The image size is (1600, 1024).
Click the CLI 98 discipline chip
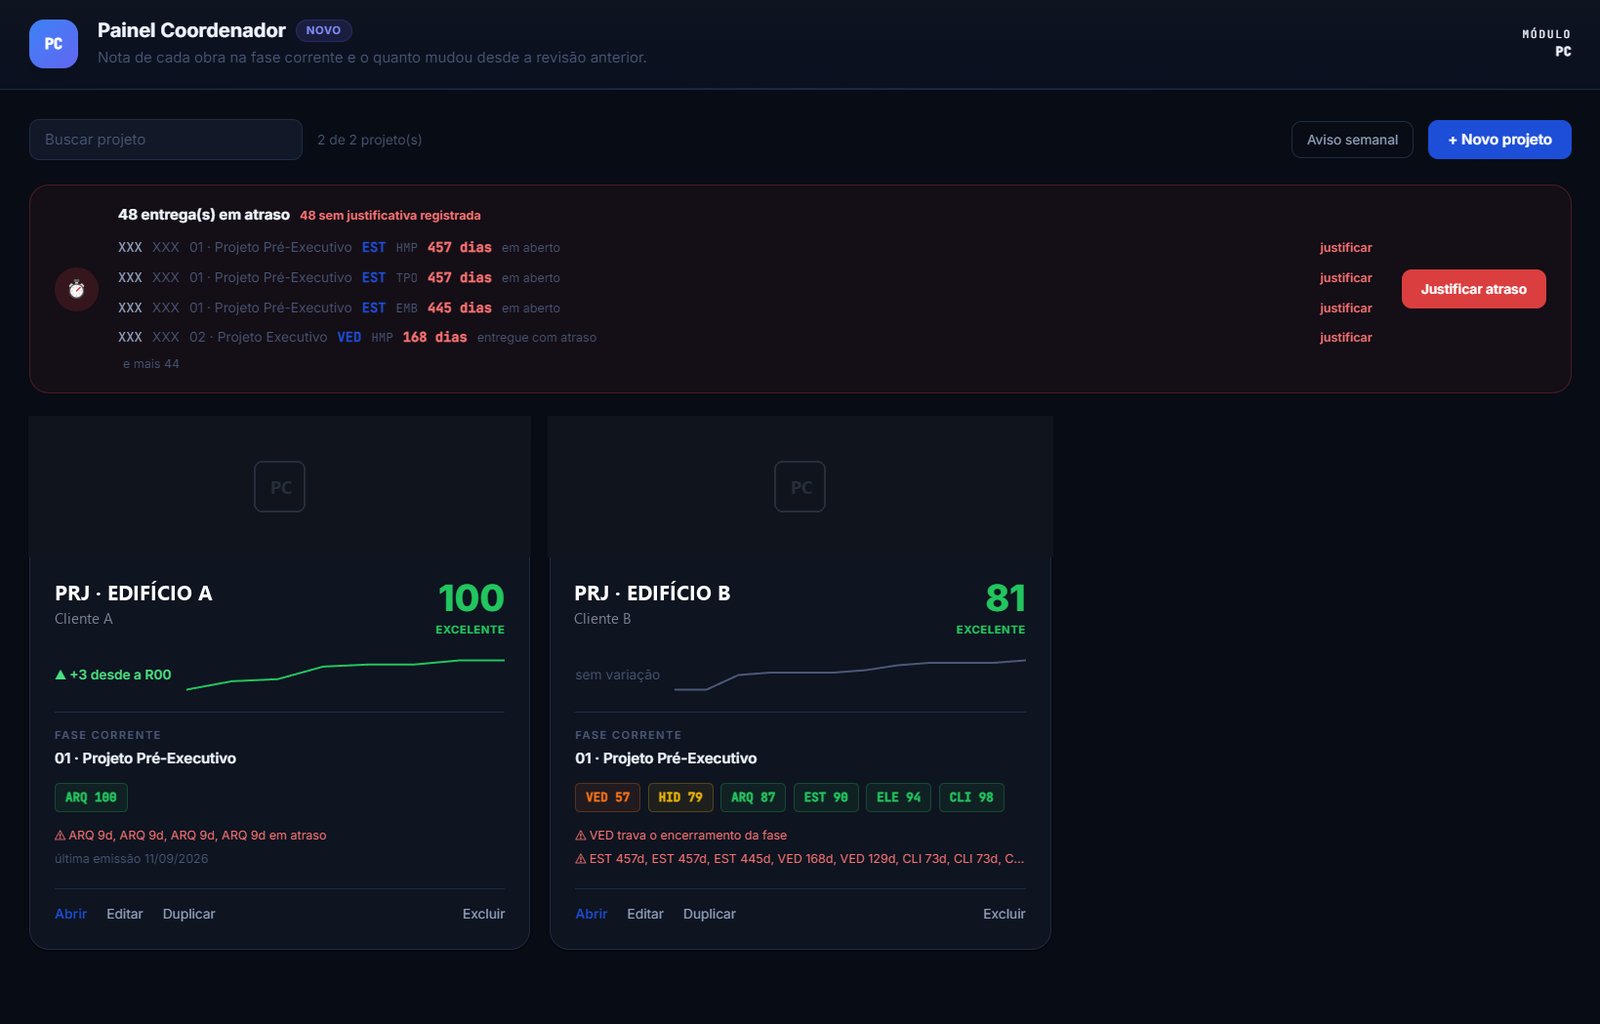(972, 797)
